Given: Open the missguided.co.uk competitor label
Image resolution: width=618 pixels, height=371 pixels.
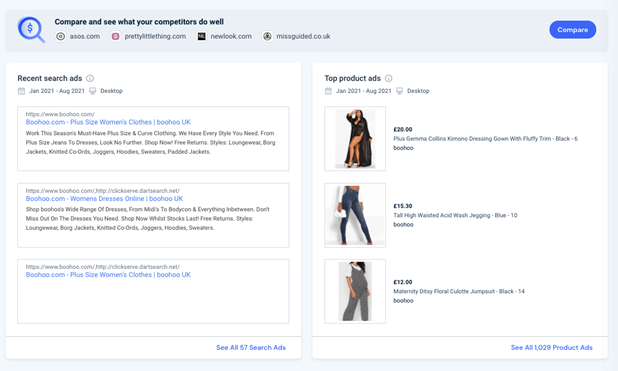Looking at the screenshot, I should [x=303, y=36].
